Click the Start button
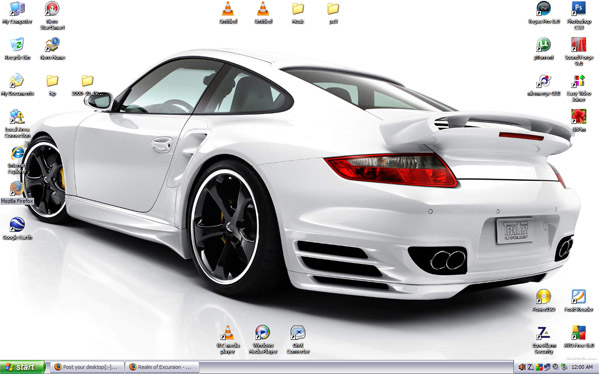 tap(22, 367)
